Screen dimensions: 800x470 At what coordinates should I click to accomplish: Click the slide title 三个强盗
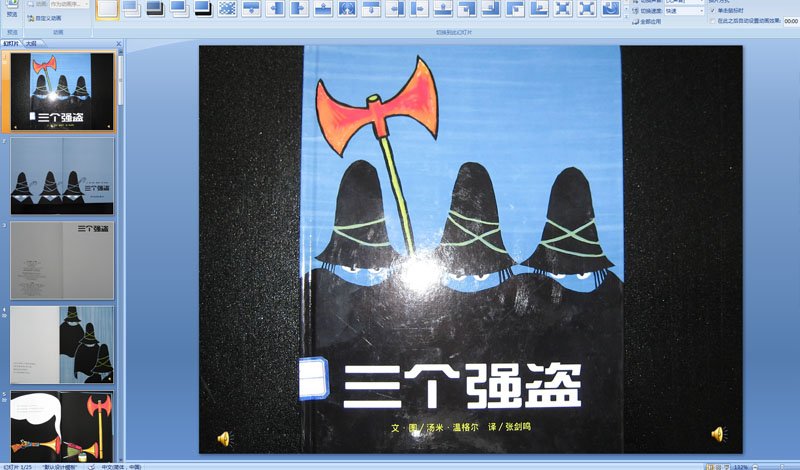463,386
